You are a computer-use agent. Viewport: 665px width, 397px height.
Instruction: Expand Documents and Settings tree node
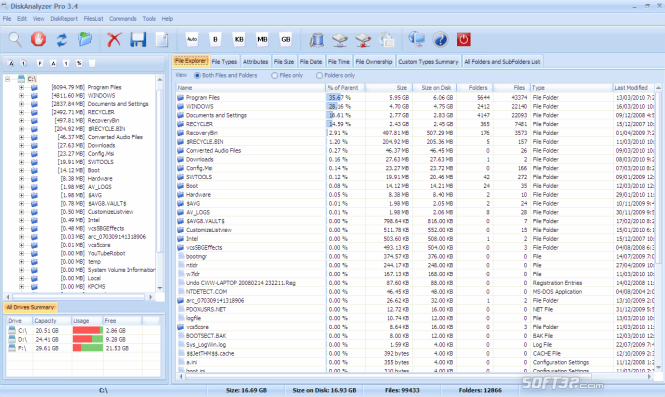click(21, 104)
